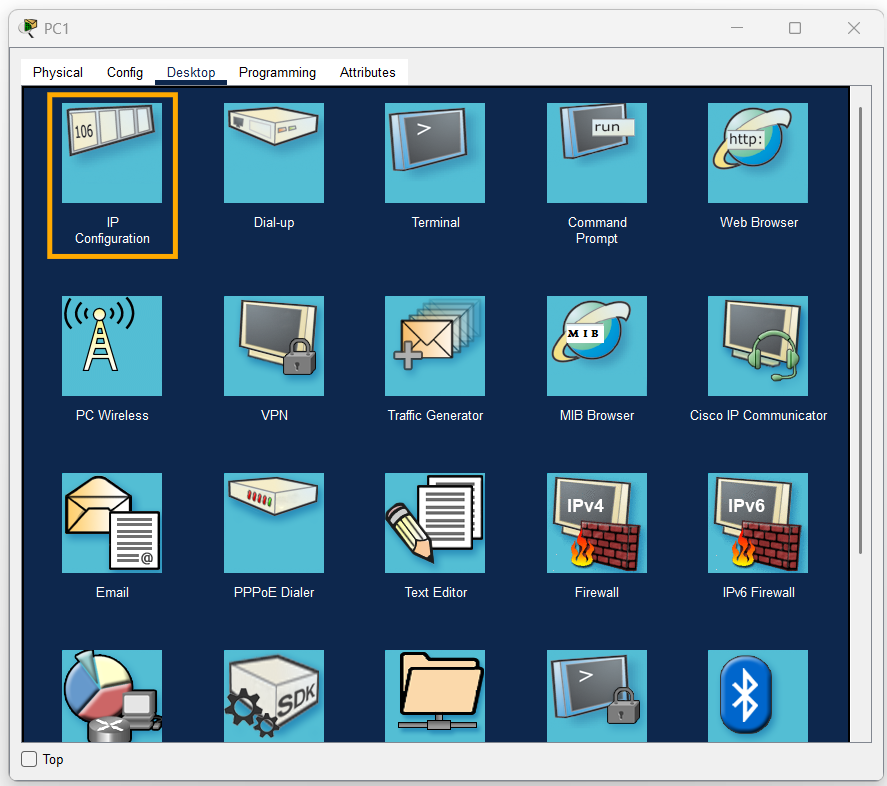The width and height of the screenshot is (887, 786).
Task: Switch to the Physical tab
Action: [x=57, y=72]
